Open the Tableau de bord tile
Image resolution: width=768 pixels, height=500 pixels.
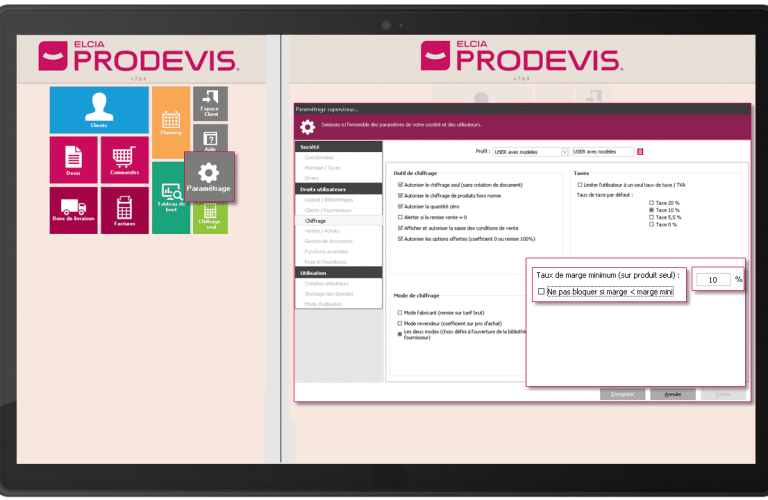tap(168, 197)
